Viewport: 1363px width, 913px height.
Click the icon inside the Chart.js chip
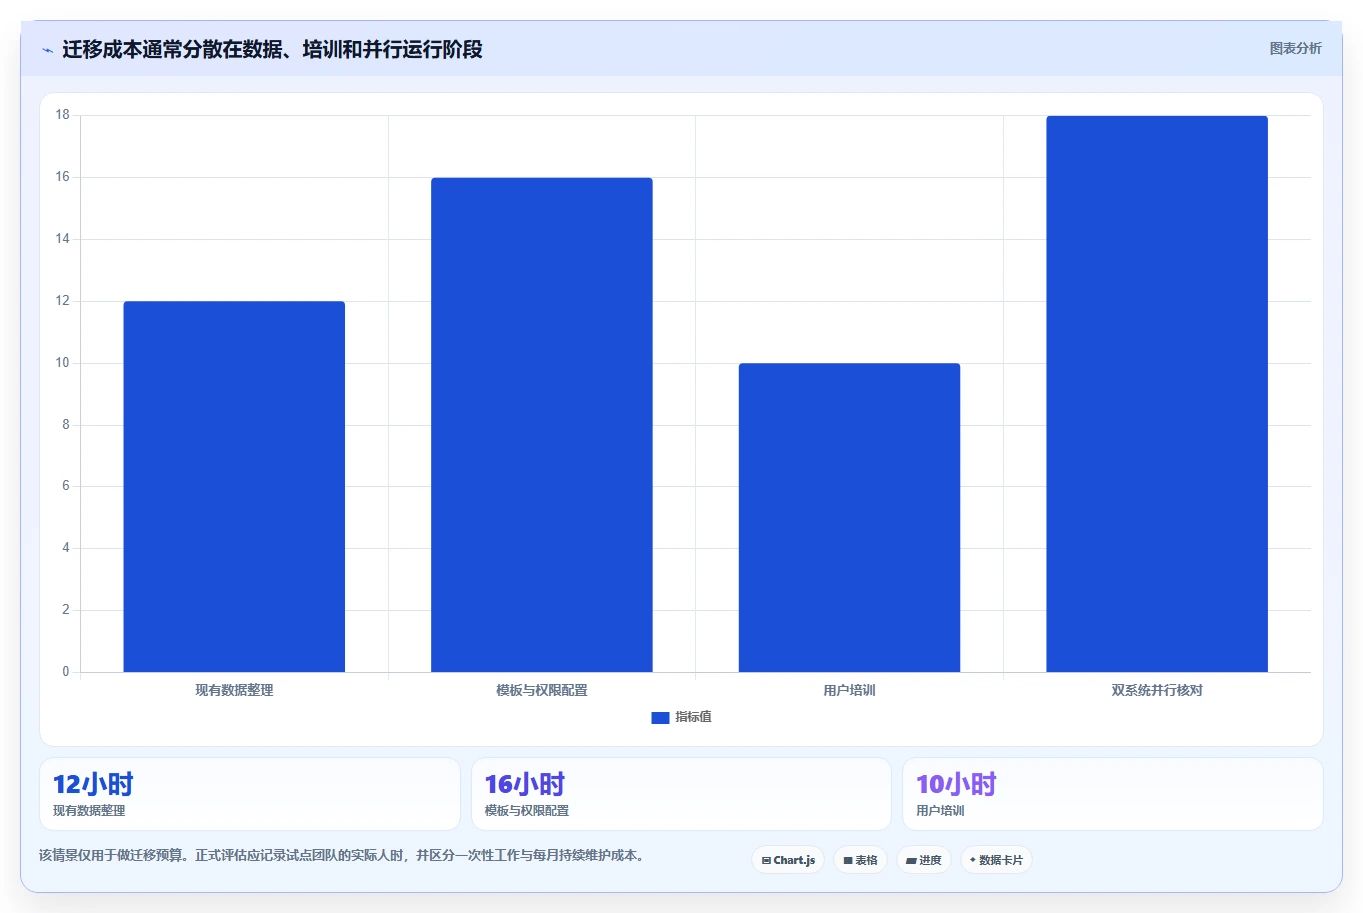coord(766,860)
